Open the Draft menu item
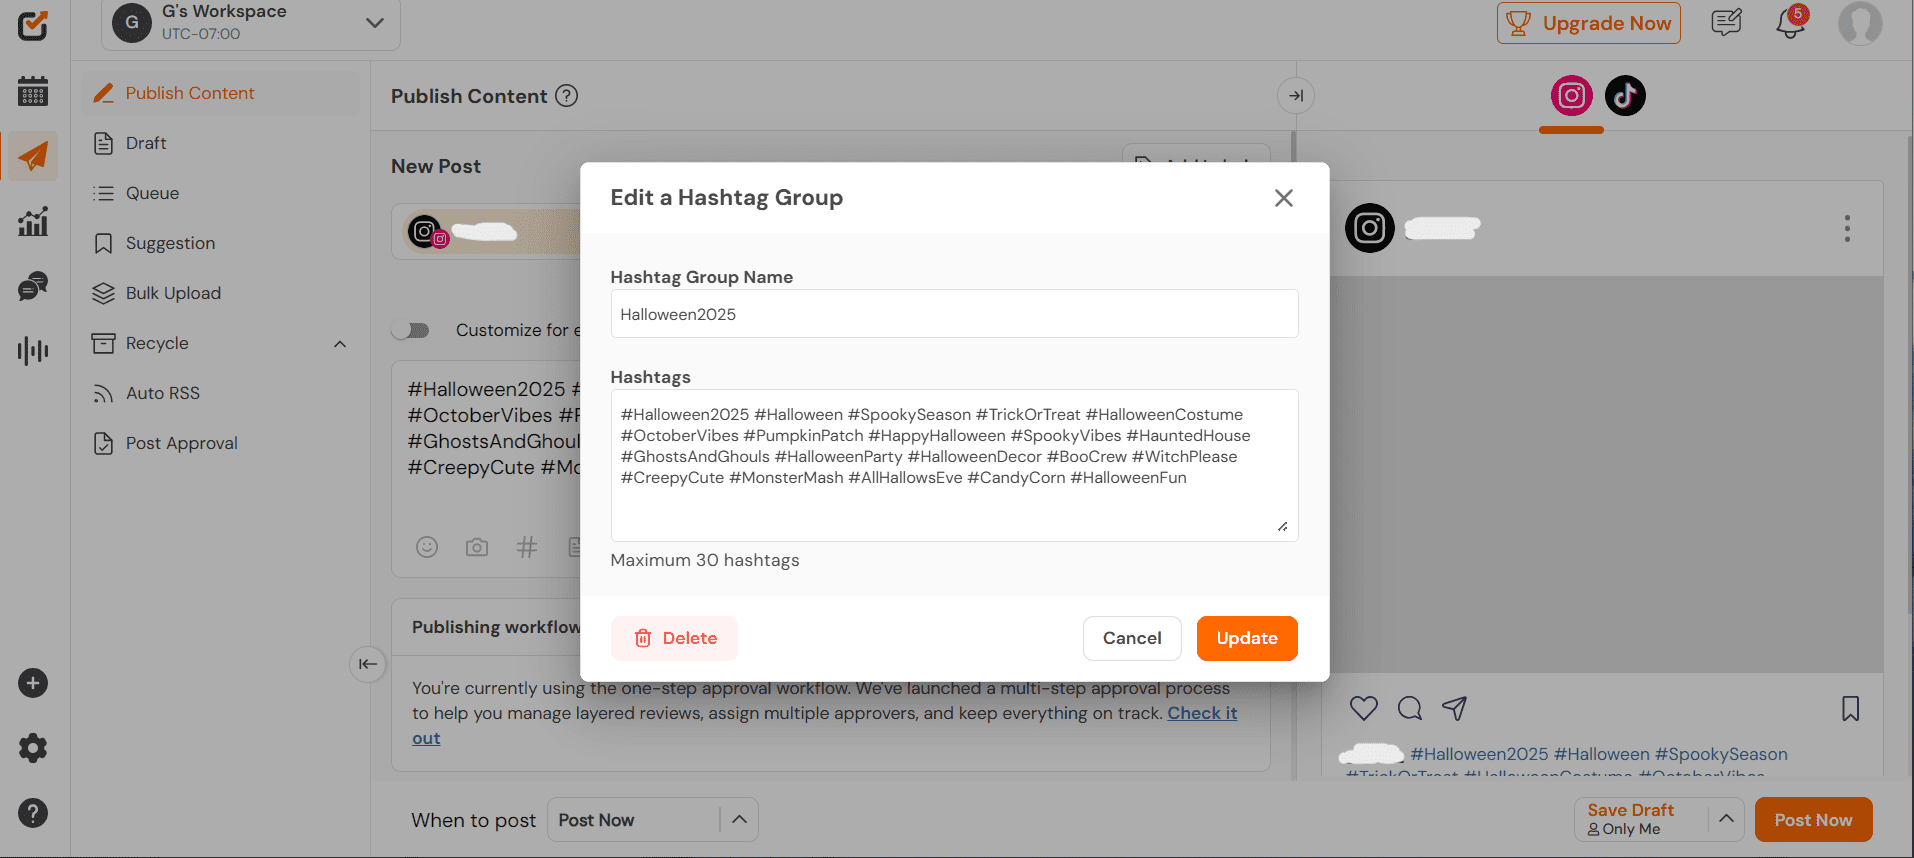1914x858 pixels. [x=146, y=143]
